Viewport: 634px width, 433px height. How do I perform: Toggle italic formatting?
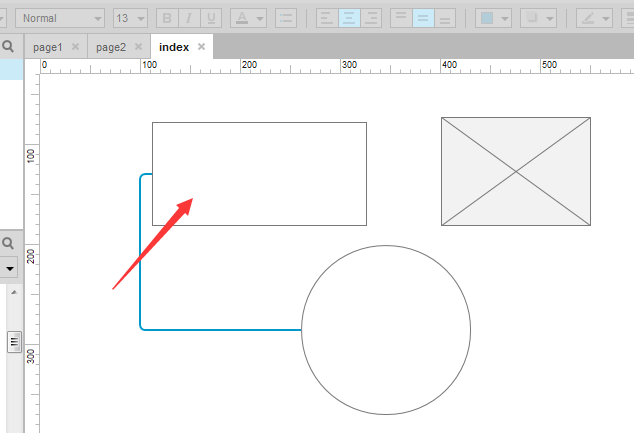click(x=189, y=18)
